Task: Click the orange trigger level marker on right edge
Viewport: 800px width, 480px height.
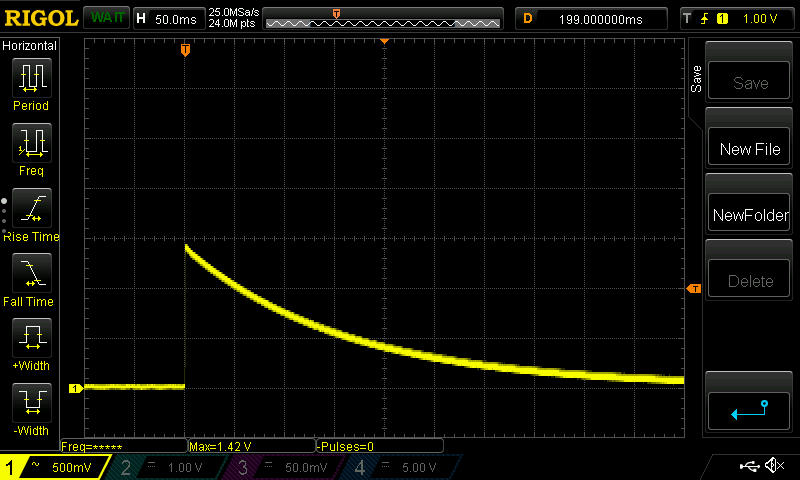Action: [x=693, y=289]
